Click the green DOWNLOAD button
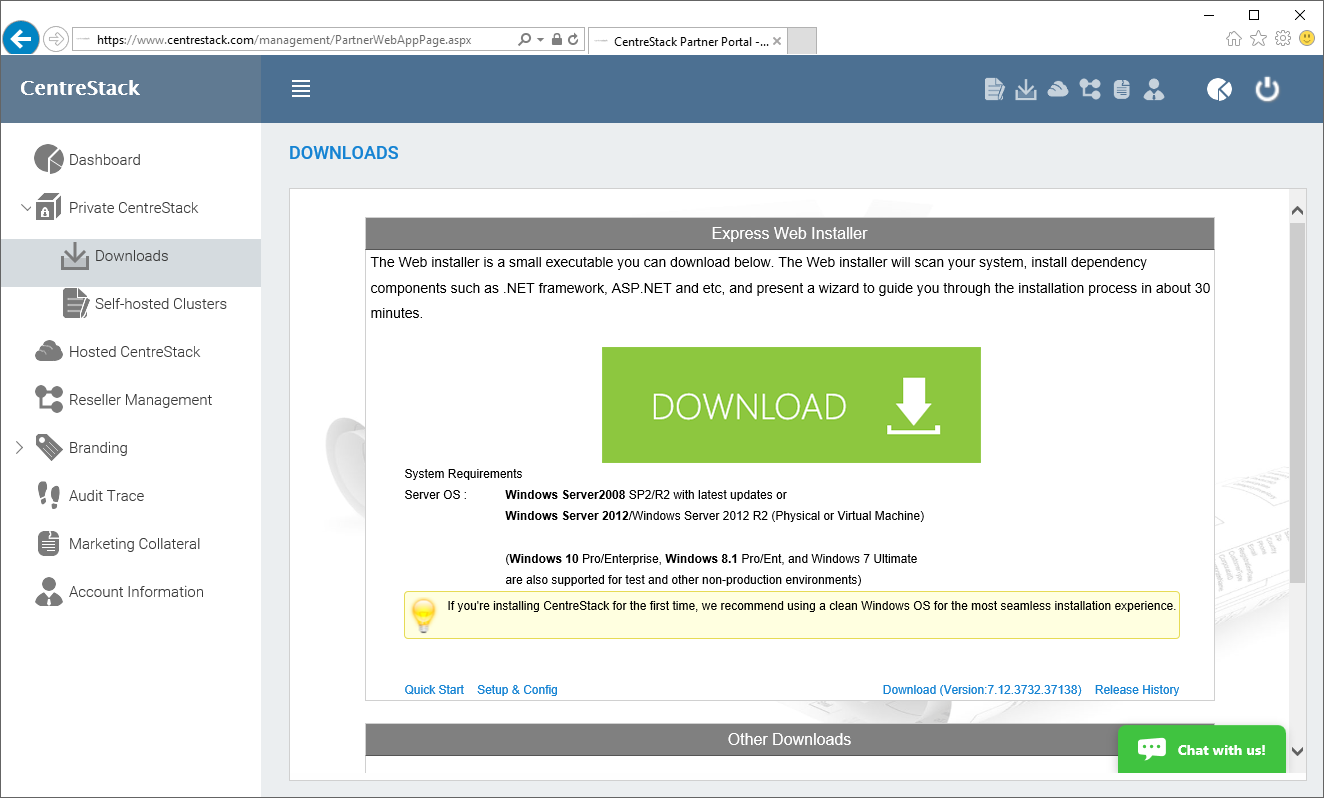The image size is (1324, 798). coord(791,405)
